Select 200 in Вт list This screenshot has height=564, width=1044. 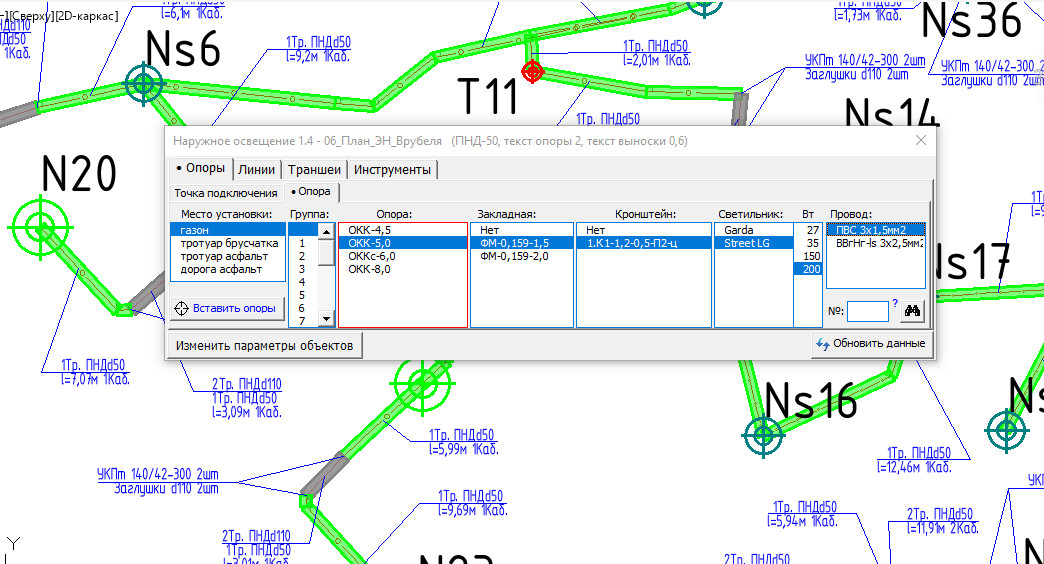click(808, 269)
